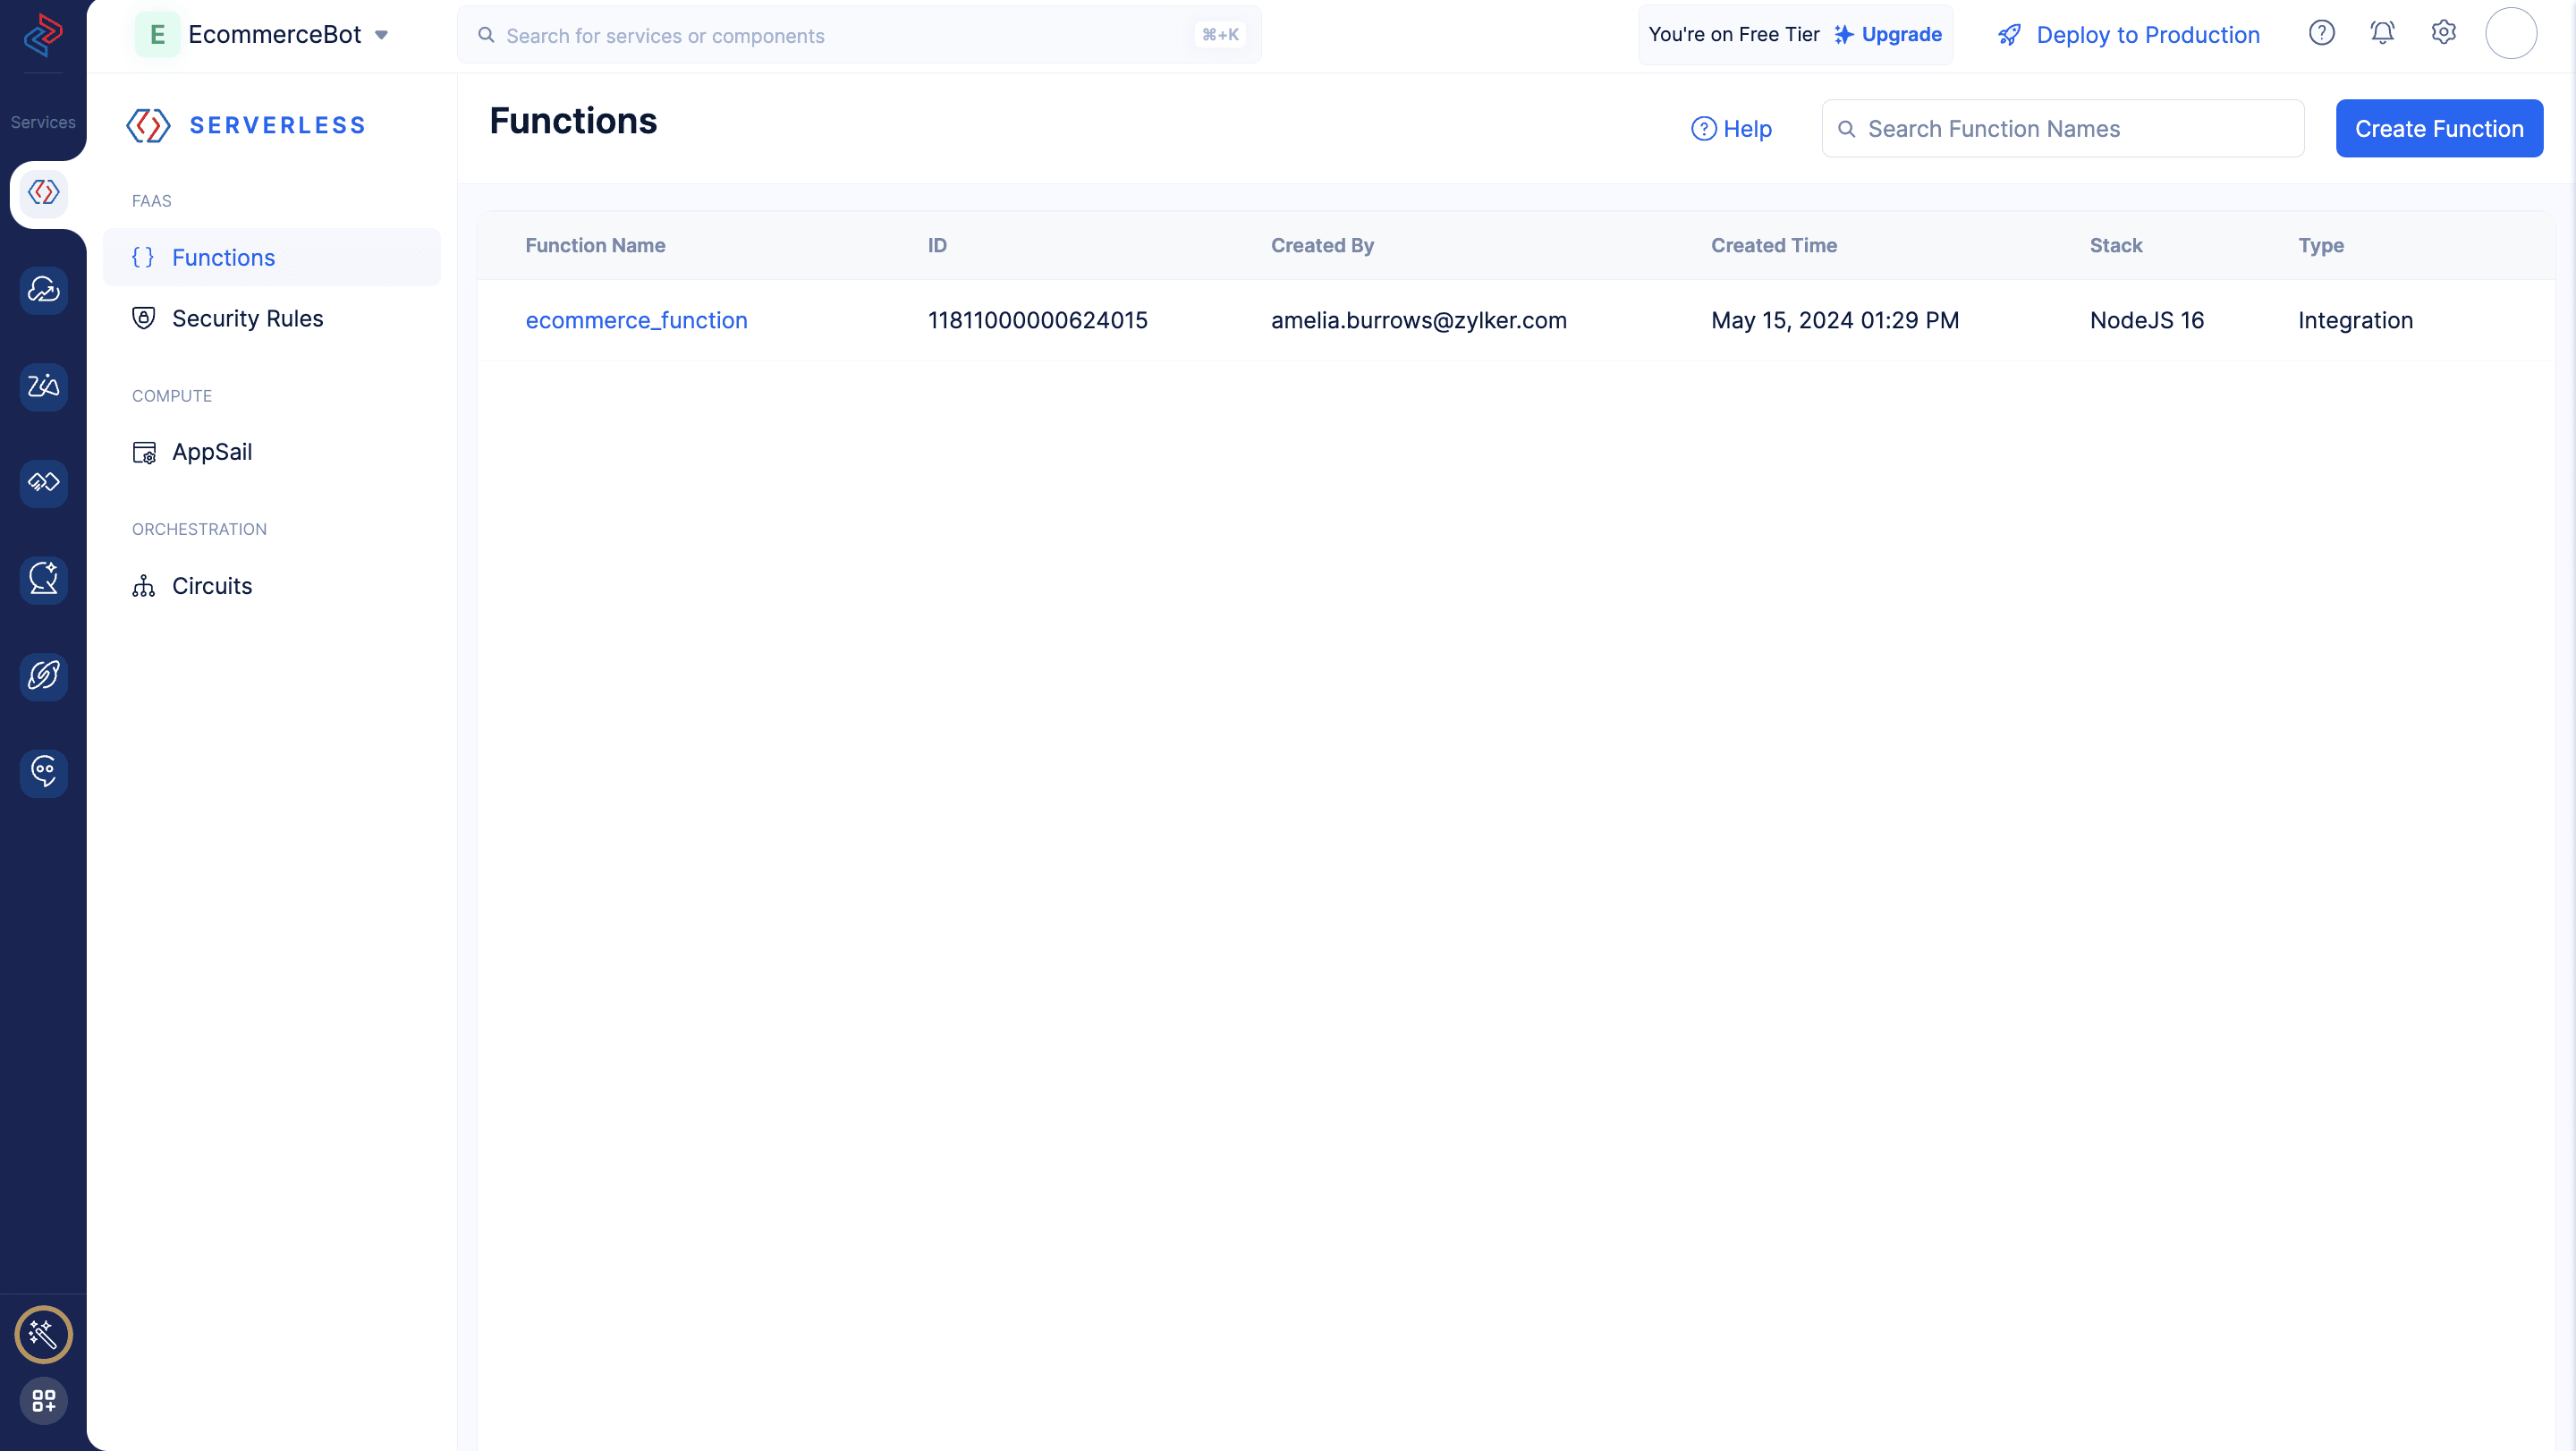
Task: Open the Circuits orchestration section
Action: click(210, 584)
